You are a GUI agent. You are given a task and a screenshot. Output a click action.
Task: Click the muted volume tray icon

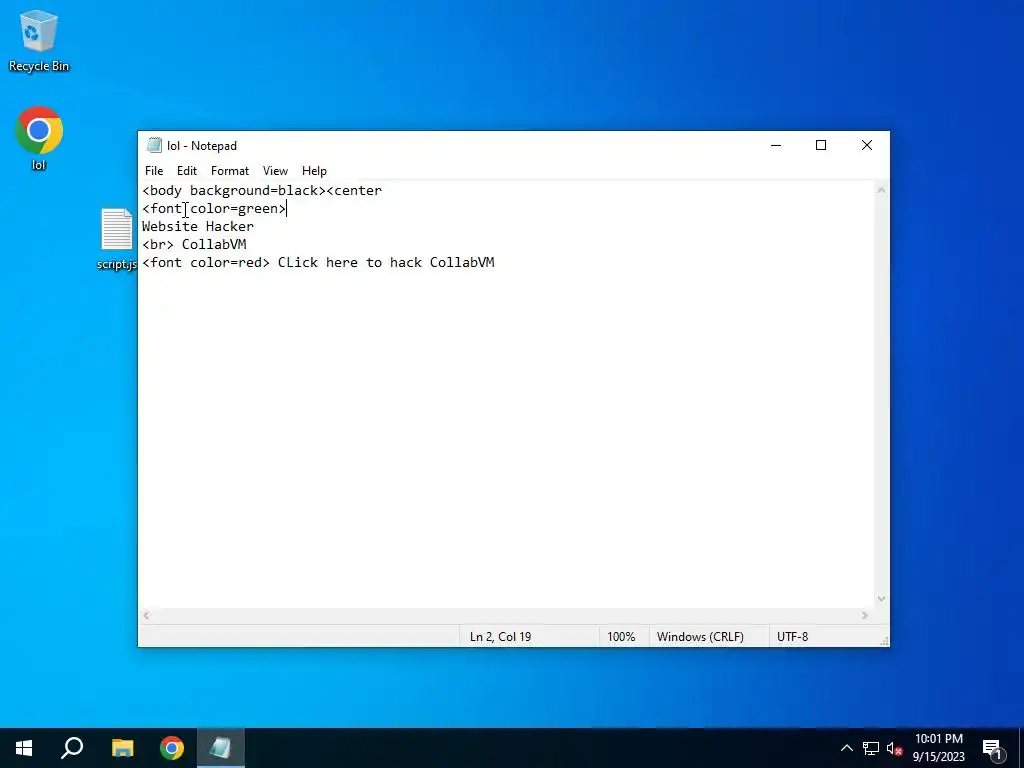pyautogui.click(x=894, y=748)
